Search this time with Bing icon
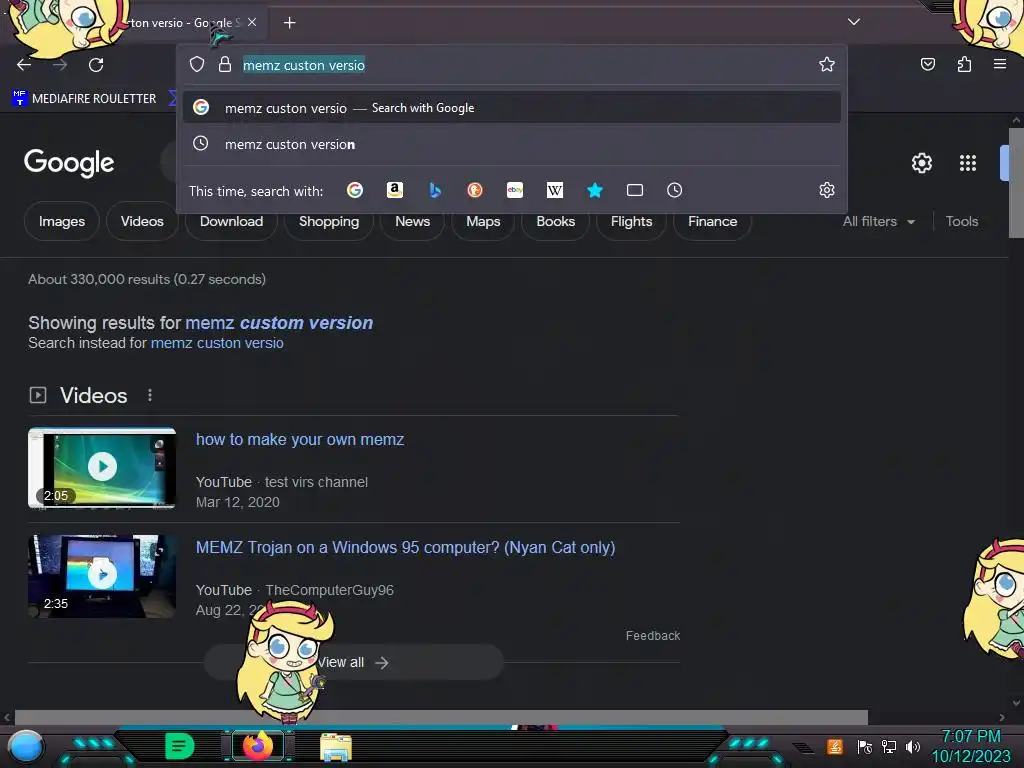Viewport: 1024px width, 768px height. (435, 190)
